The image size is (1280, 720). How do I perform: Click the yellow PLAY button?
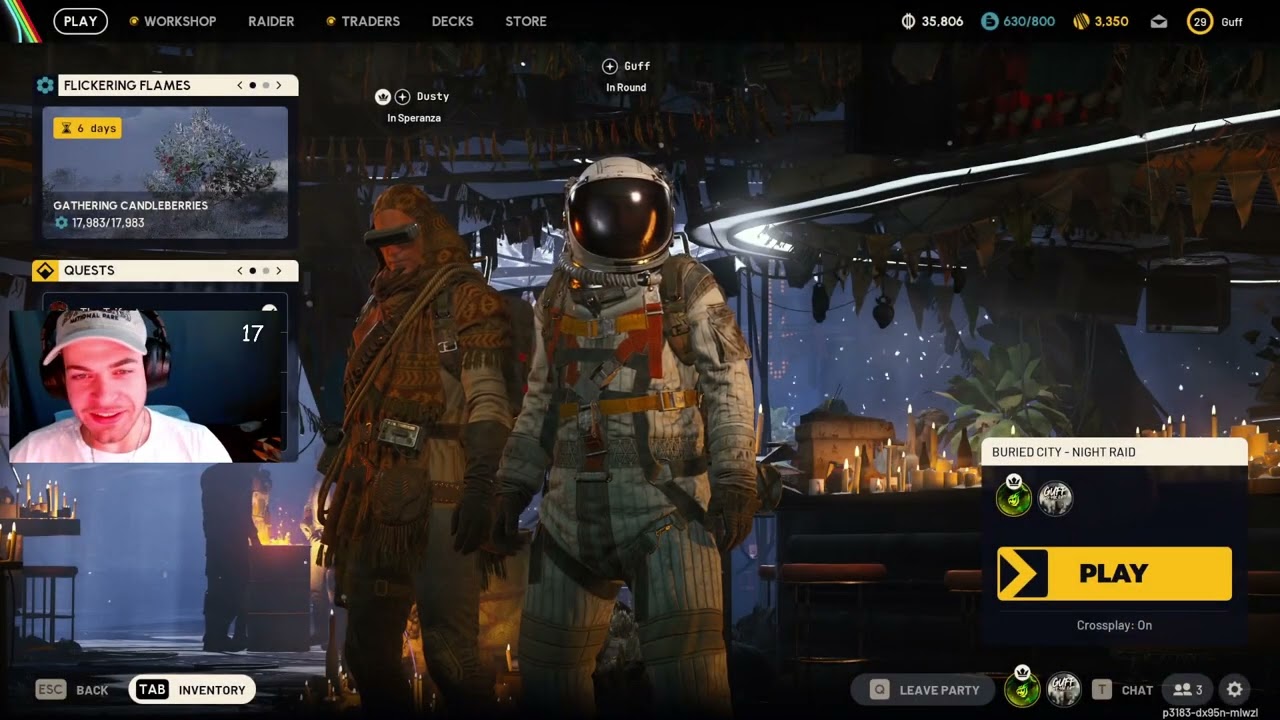1114,573
